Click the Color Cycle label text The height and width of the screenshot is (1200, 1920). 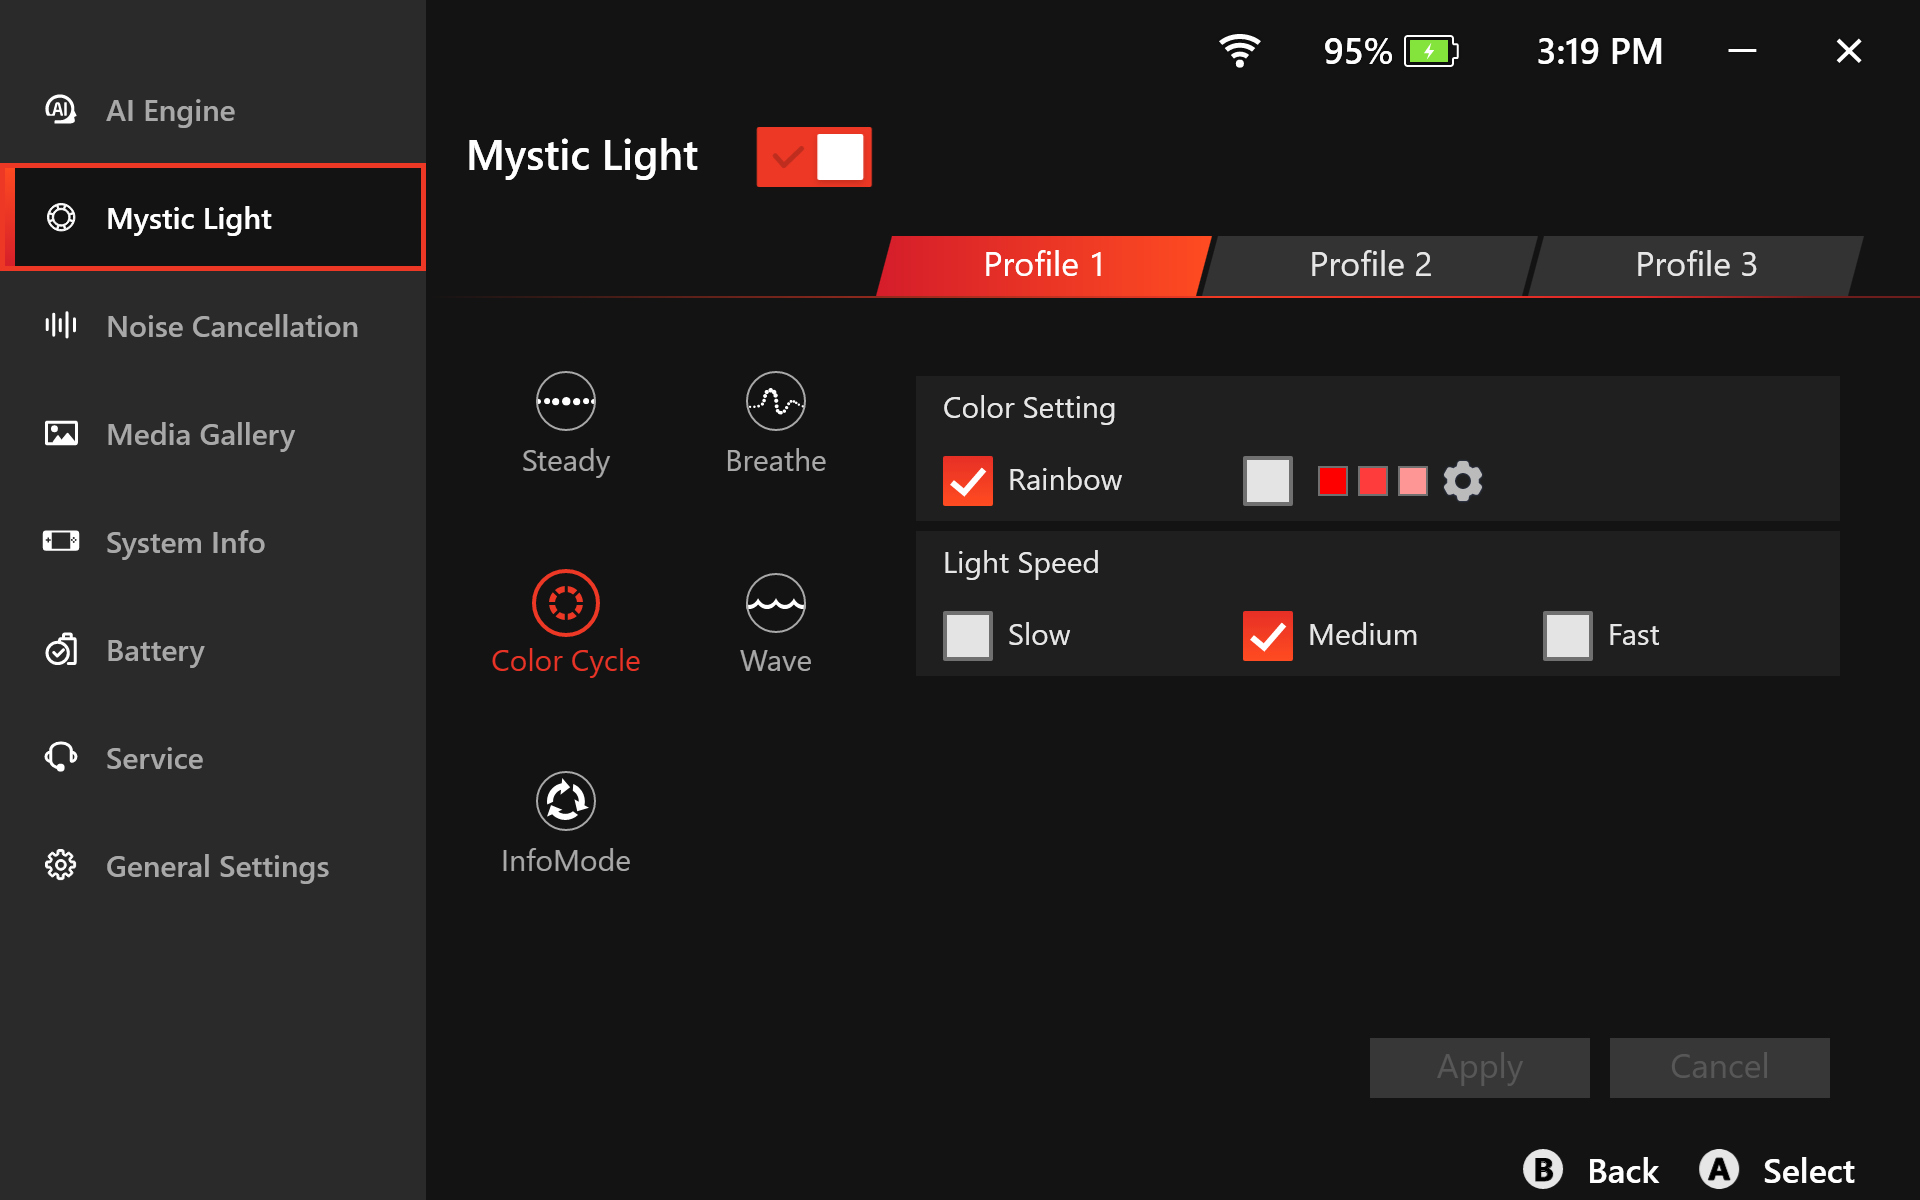tap(566, 661)
